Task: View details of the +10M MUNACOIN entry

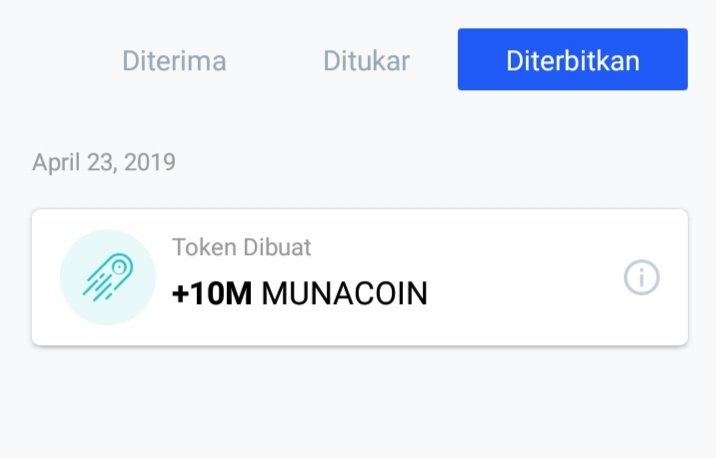Action: [x=641, y=278]
